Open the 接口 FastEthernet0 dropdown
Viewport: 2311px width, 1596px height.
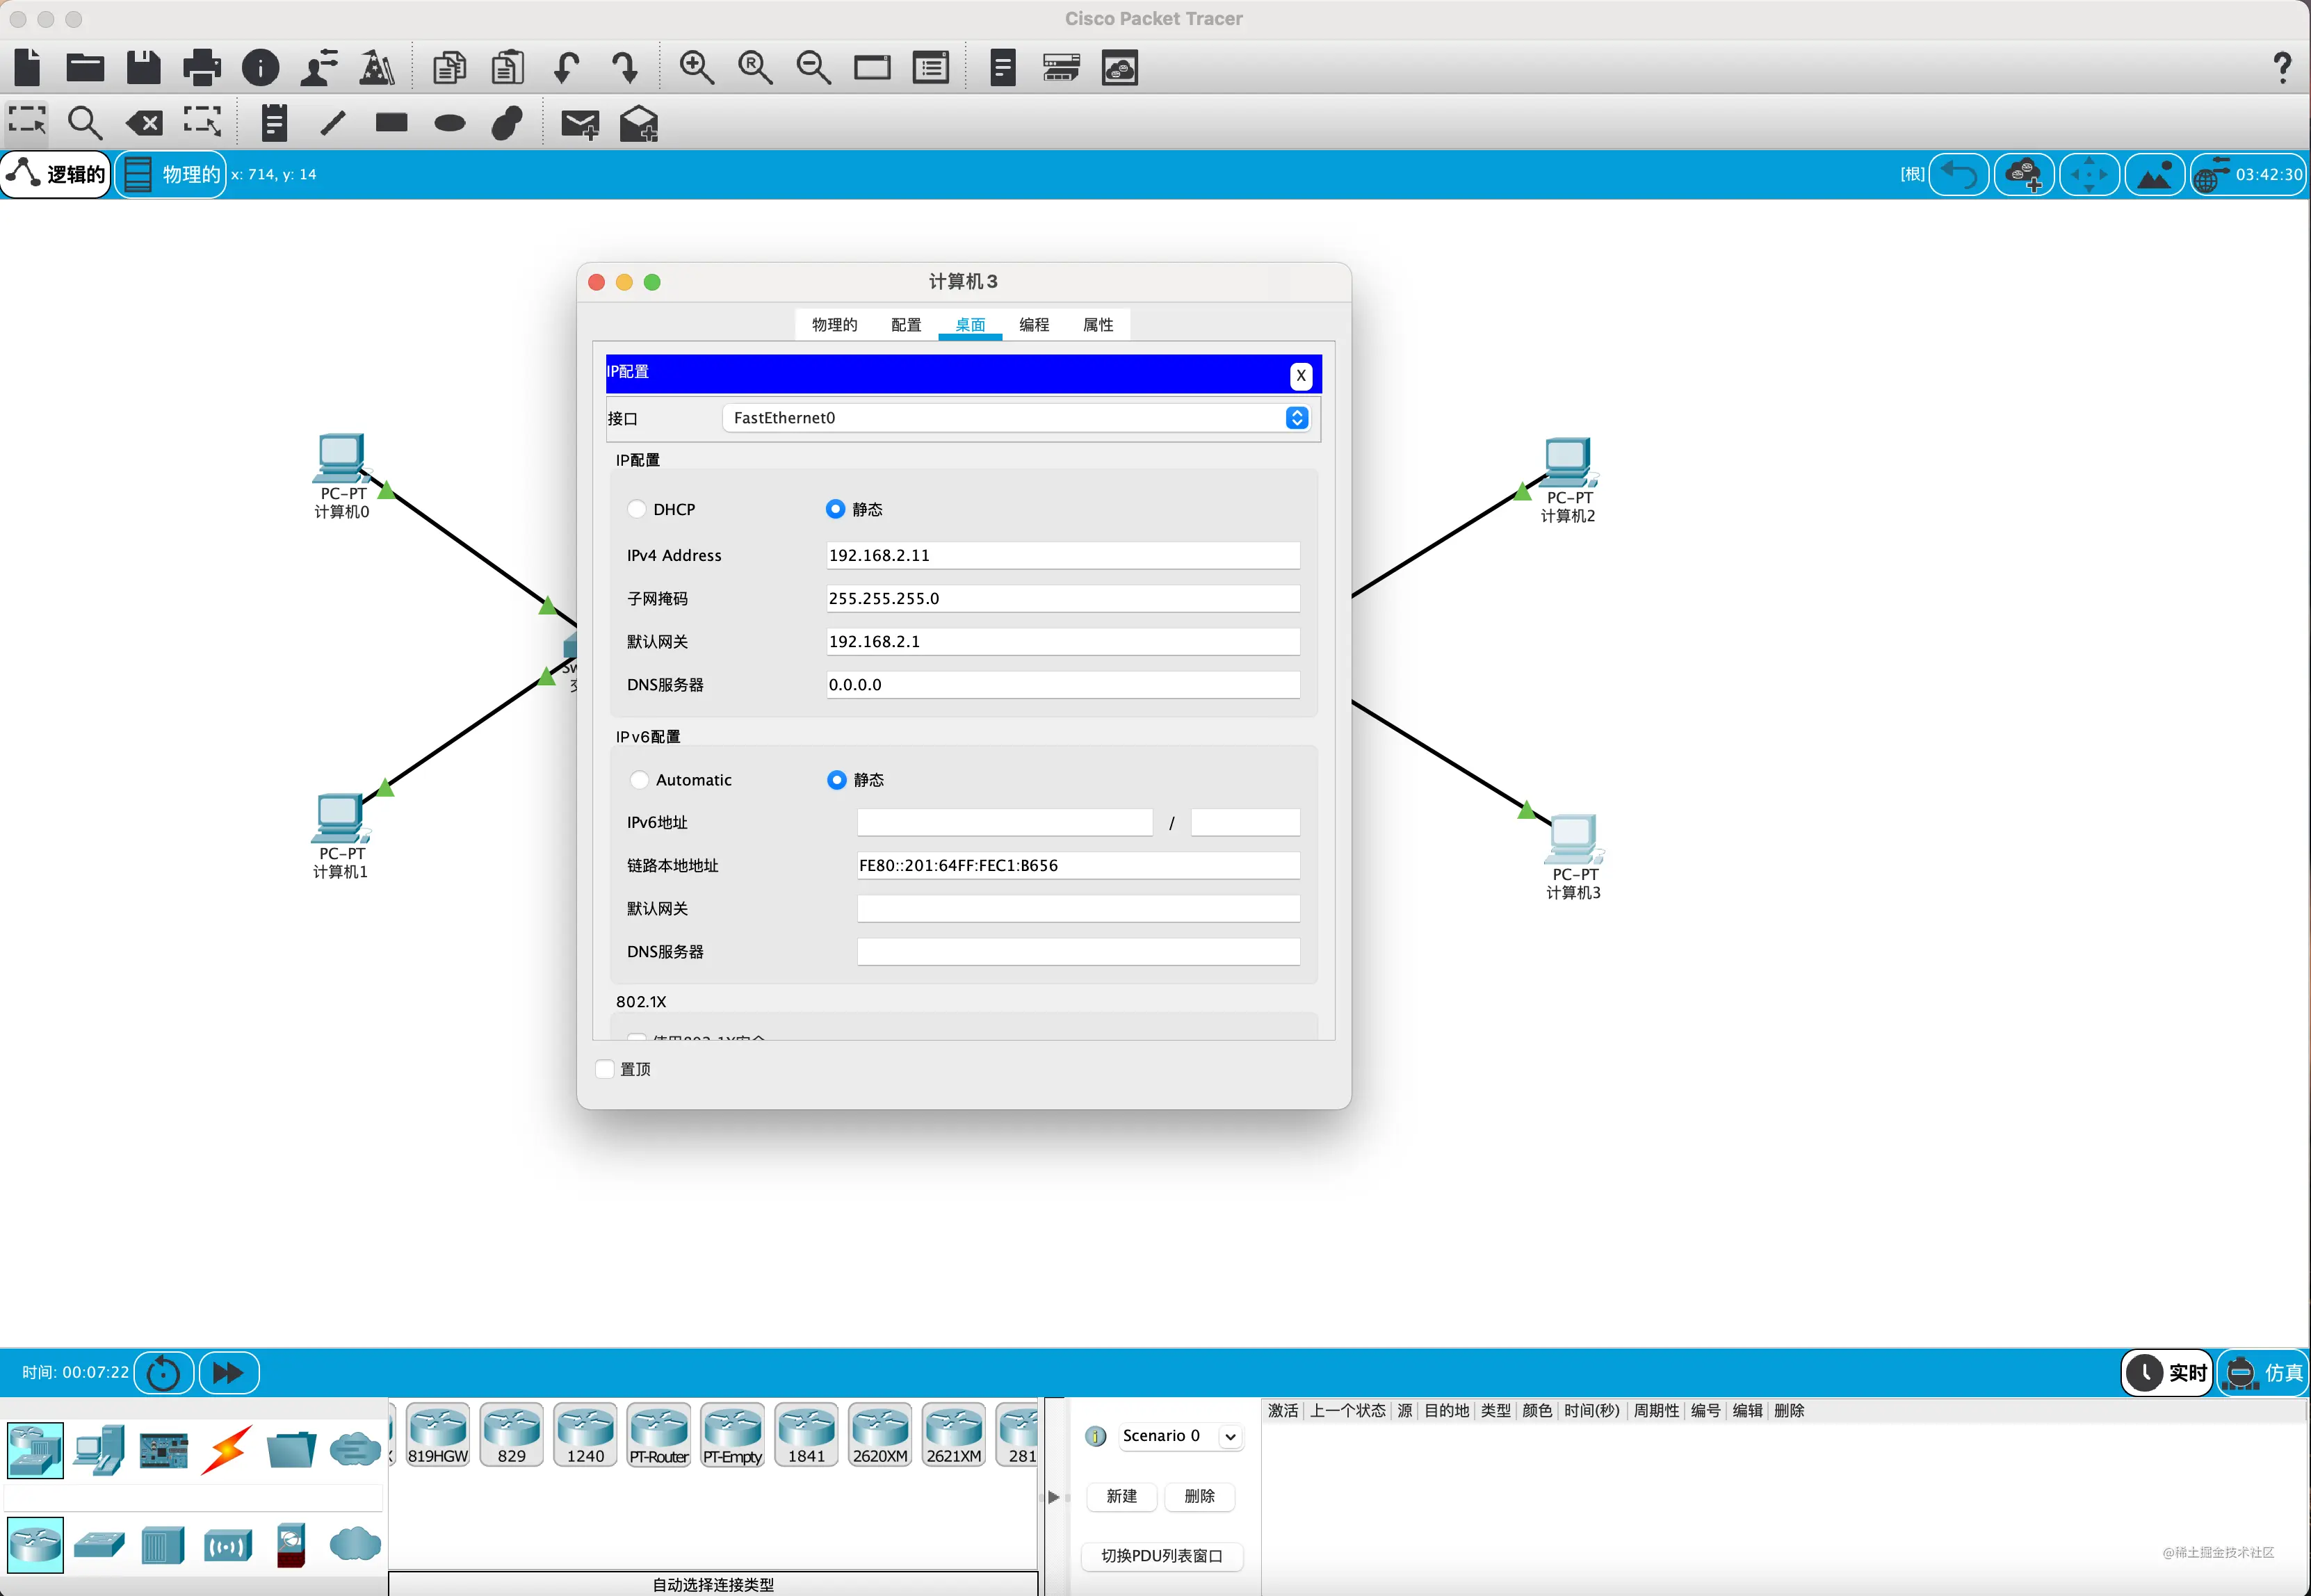(1015, 418)
